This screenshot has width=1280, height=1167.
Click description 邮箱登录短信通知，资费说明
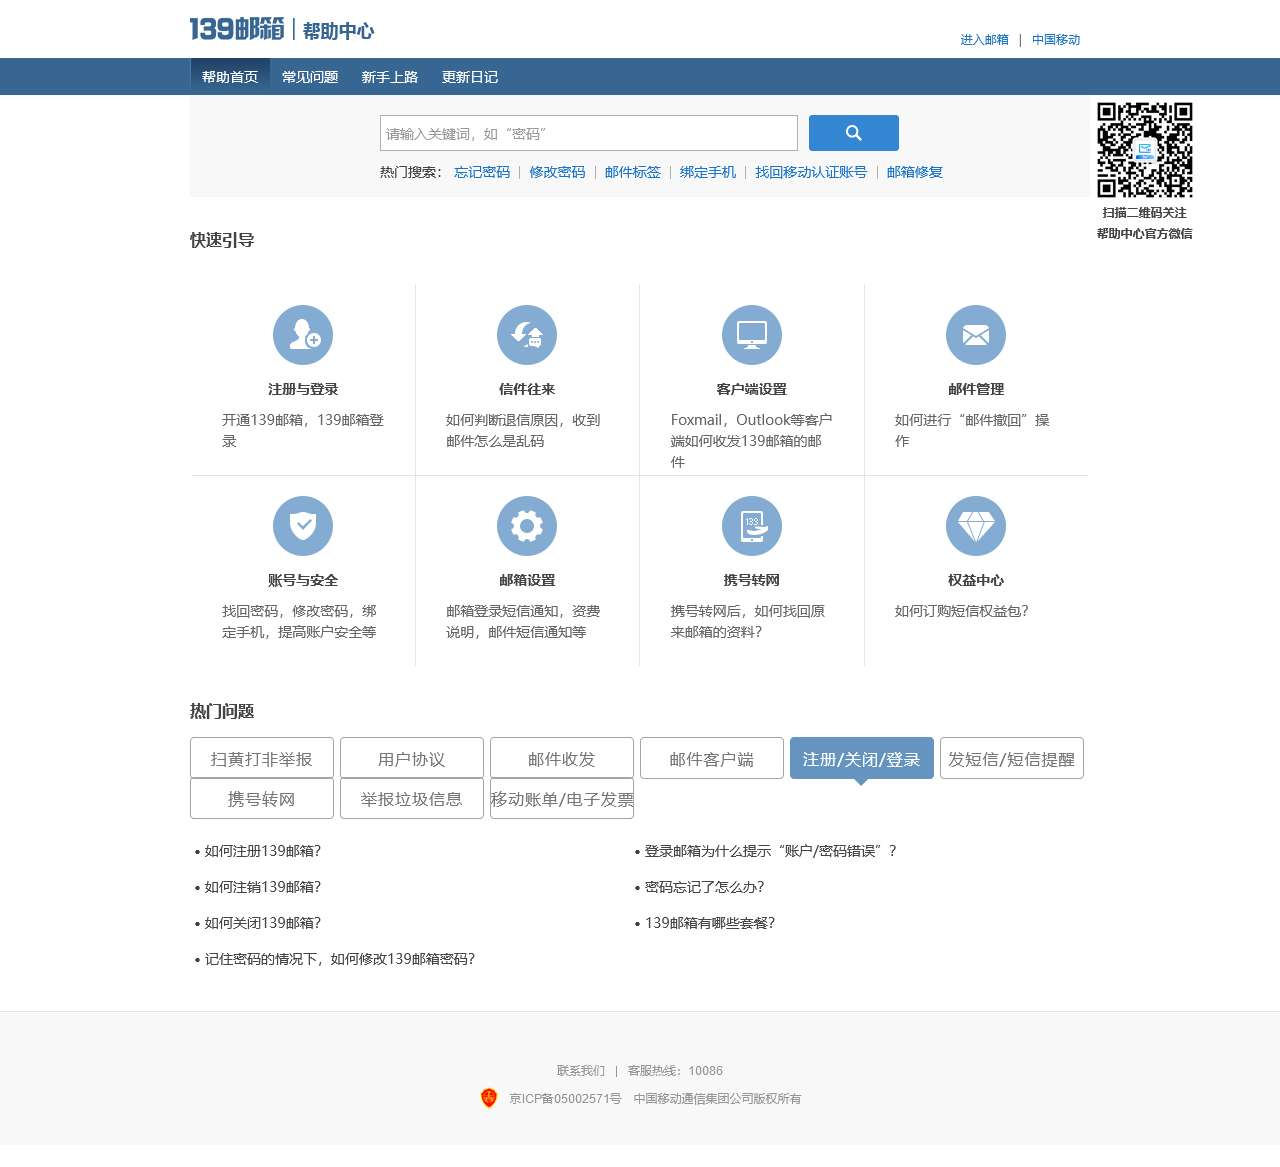click(x=523, y=621)
